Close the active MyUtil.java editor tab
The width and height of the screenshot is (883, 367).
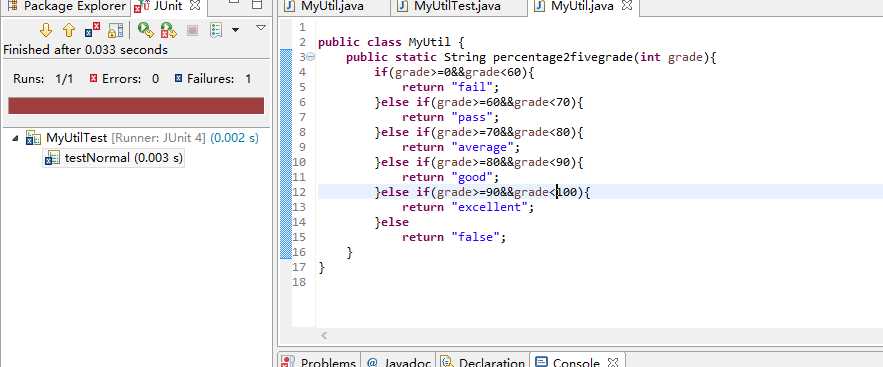click(628, 6)
